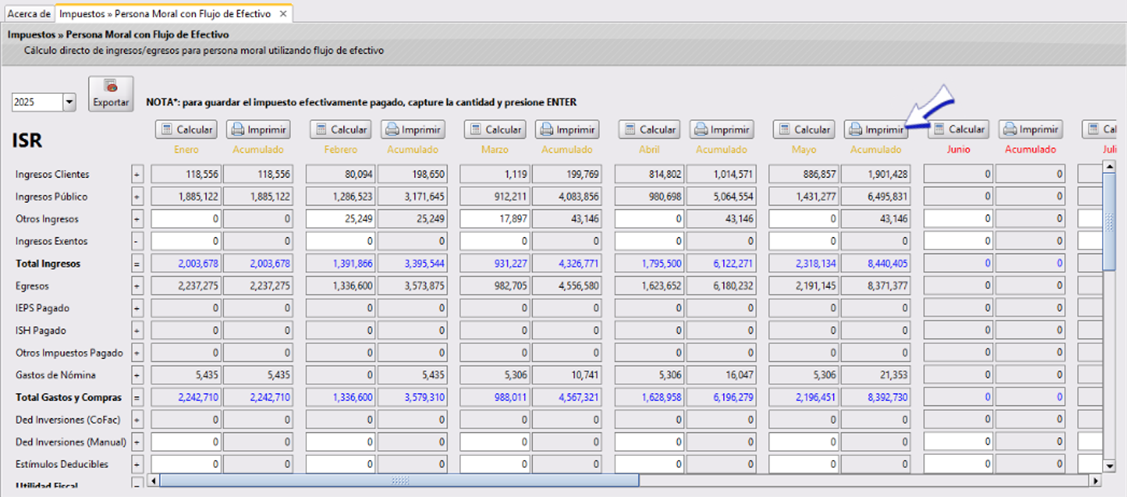
Task: Print the Junio accumulated report
Action: [x=1031, y=130]
